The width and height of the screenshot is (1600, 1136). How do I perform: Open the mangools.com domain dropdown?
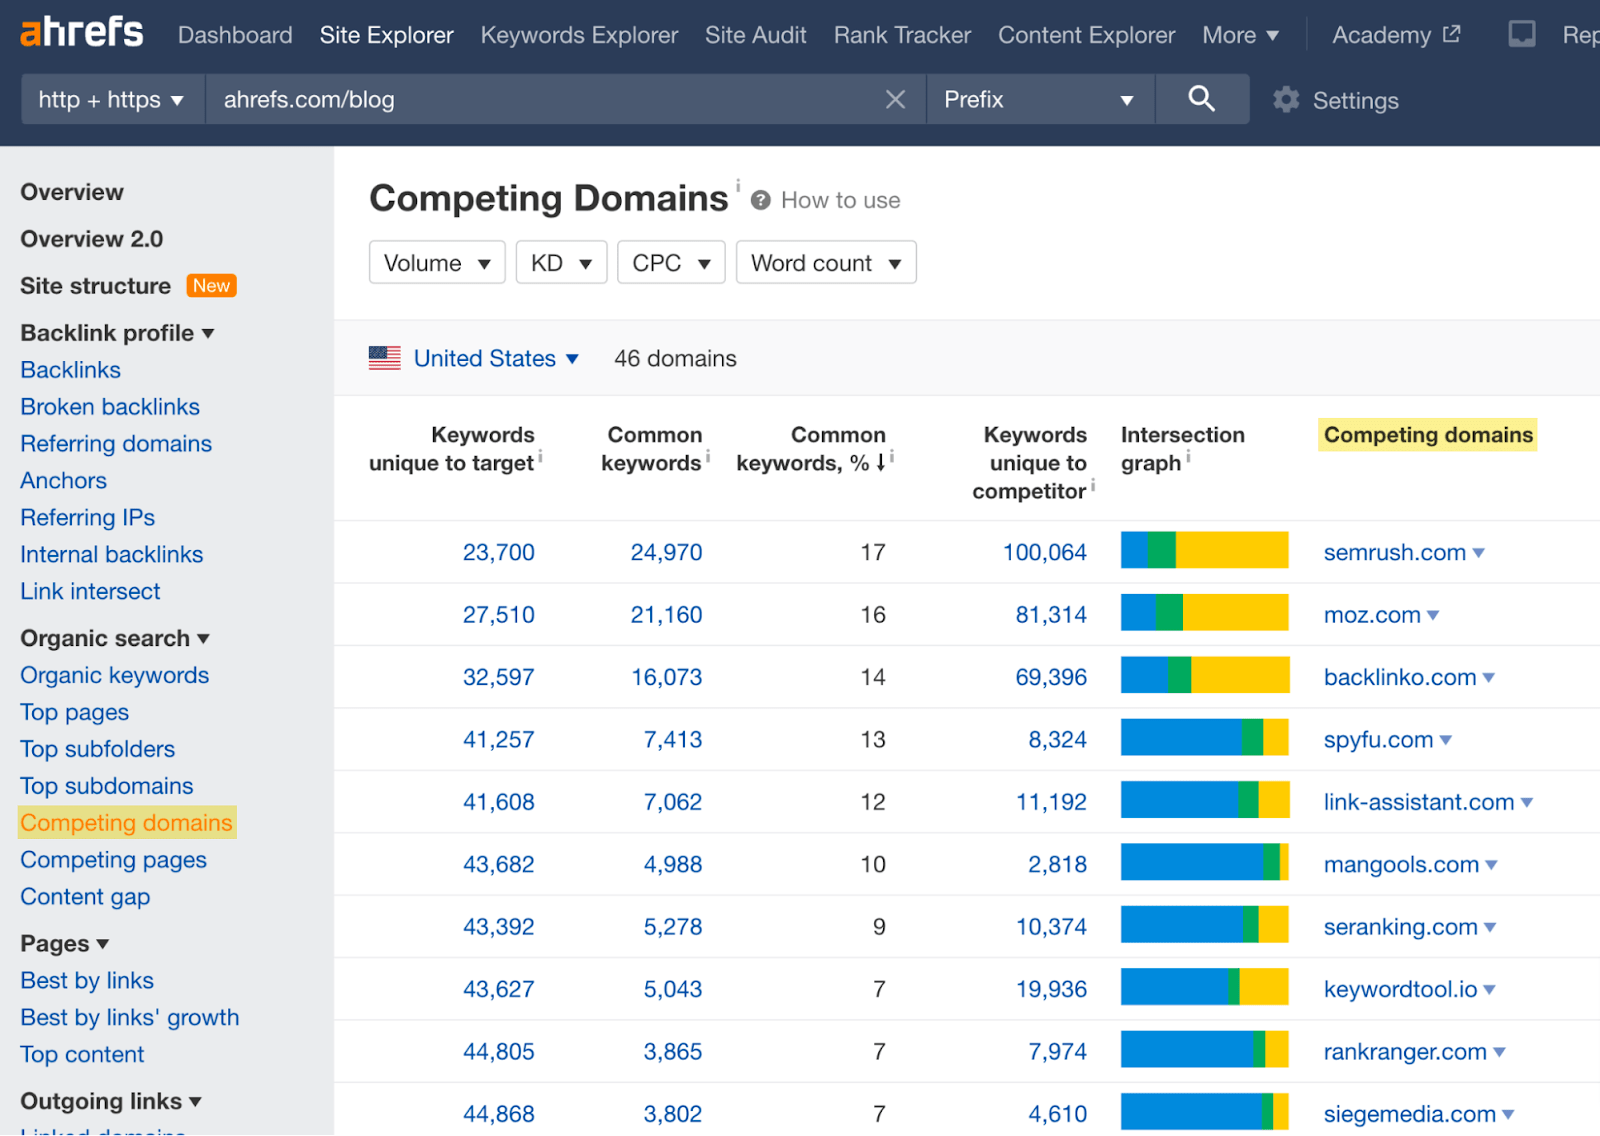1492,865
